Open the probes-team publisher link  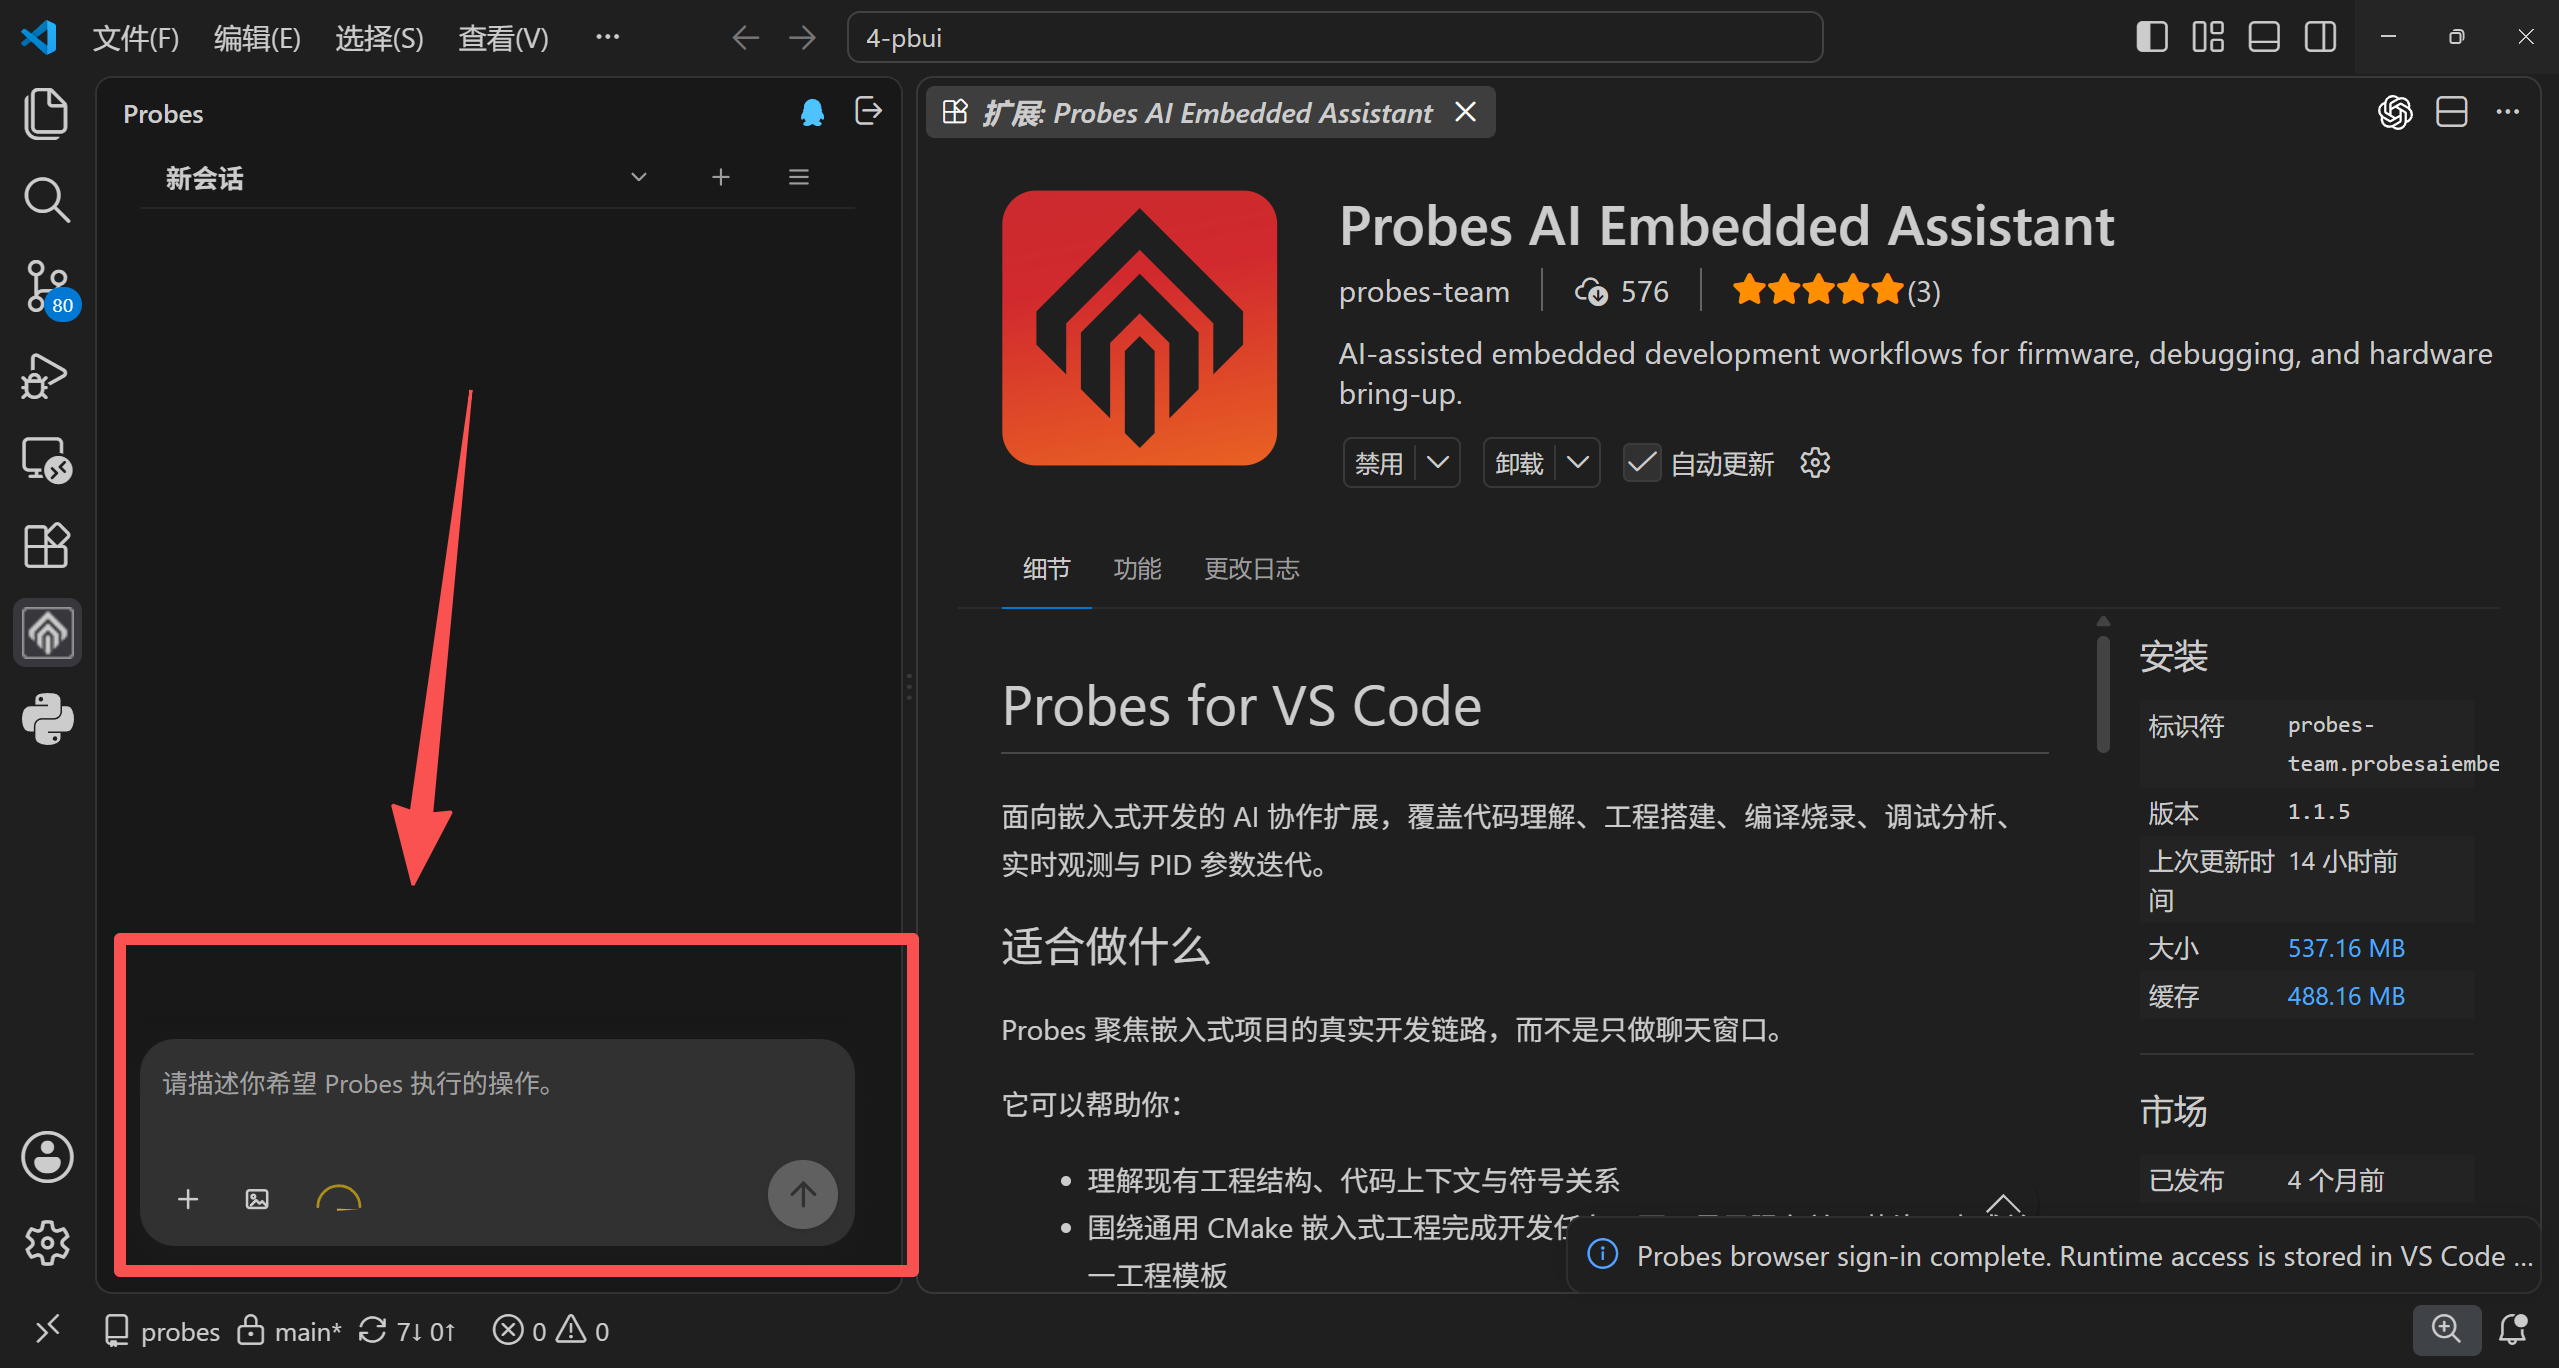pyautogui.click(x=1424, y=291)
